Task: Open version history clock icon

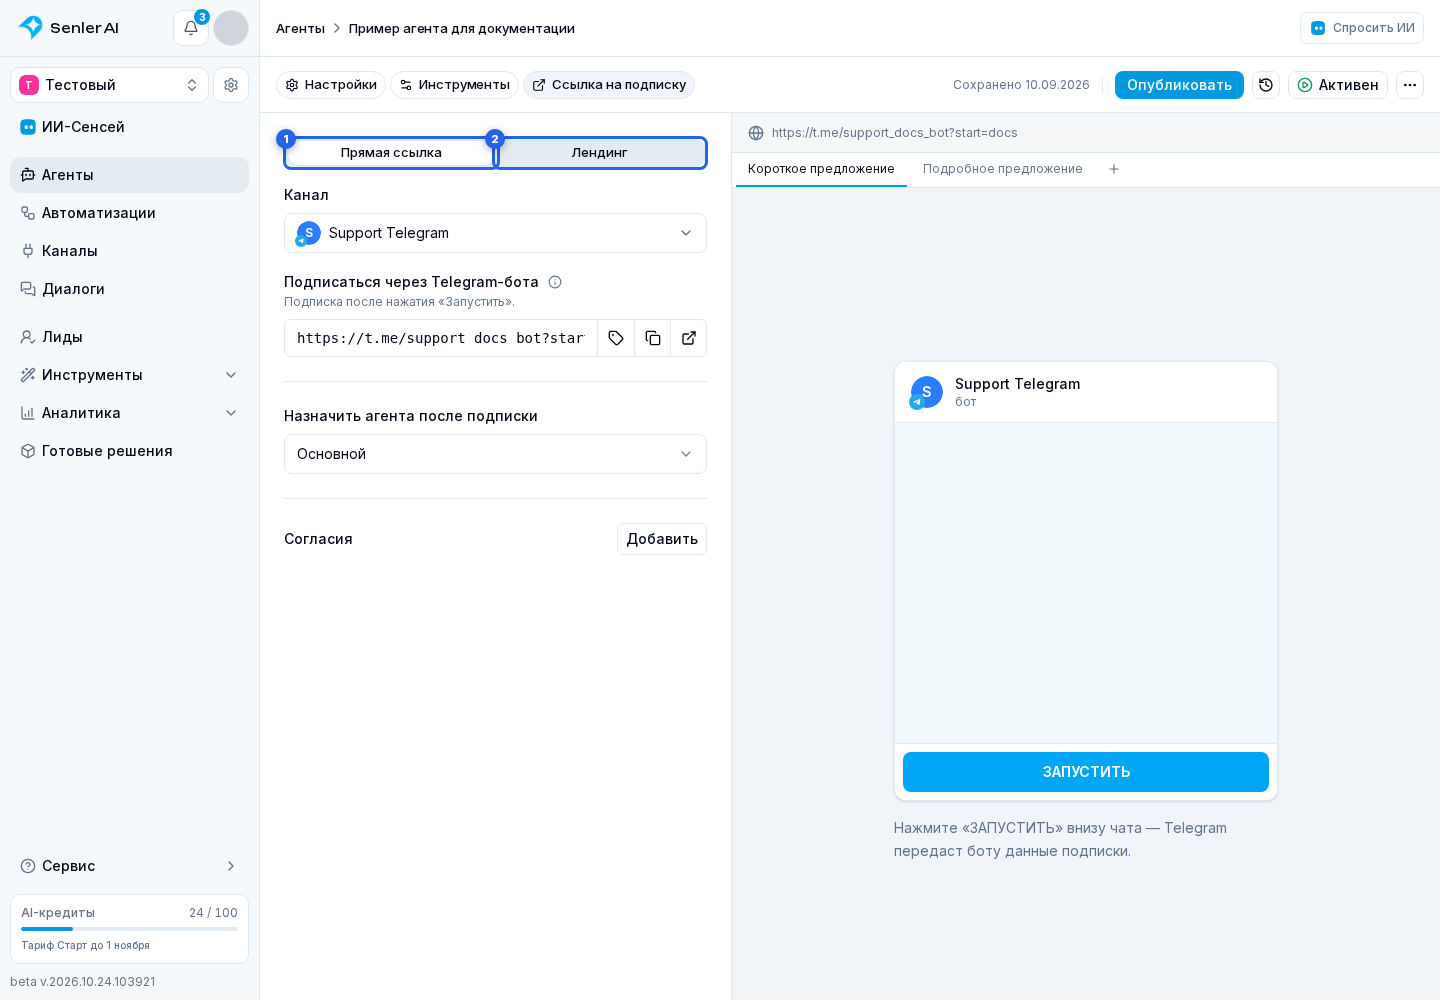Action: [x=1266, y=85]
